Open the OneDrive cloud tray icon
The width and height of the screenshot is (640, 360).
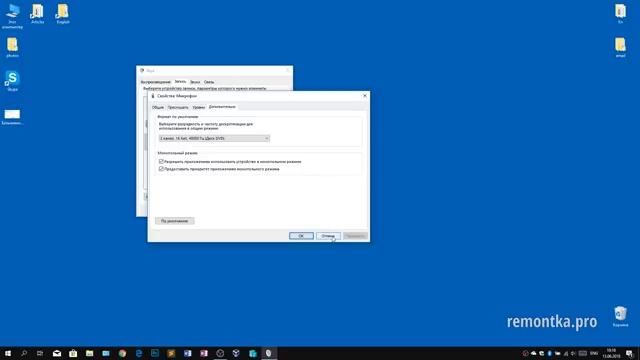533,353
